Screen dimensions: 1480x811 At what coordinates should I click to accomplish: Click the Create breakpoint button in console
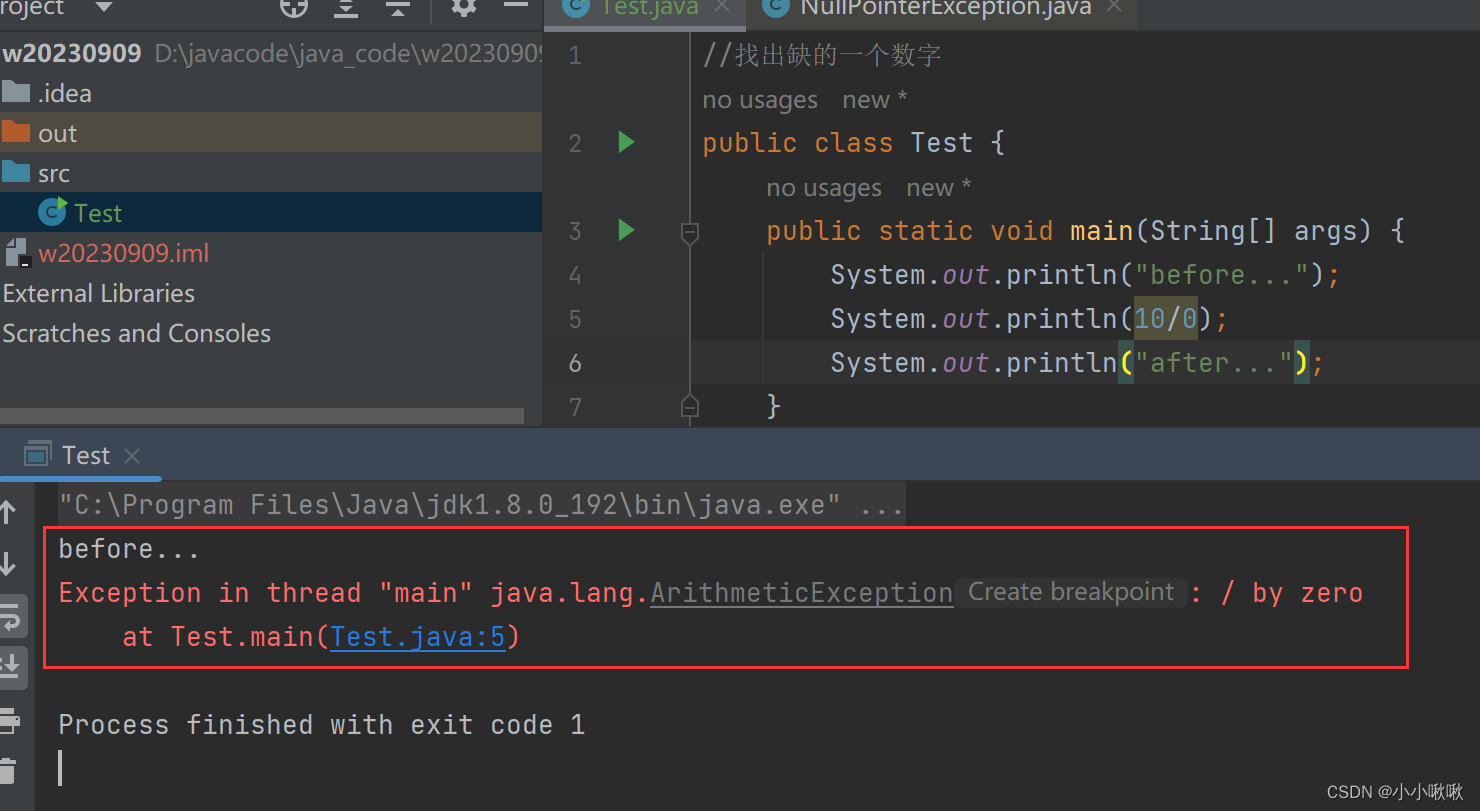[x=1070, y=592]
